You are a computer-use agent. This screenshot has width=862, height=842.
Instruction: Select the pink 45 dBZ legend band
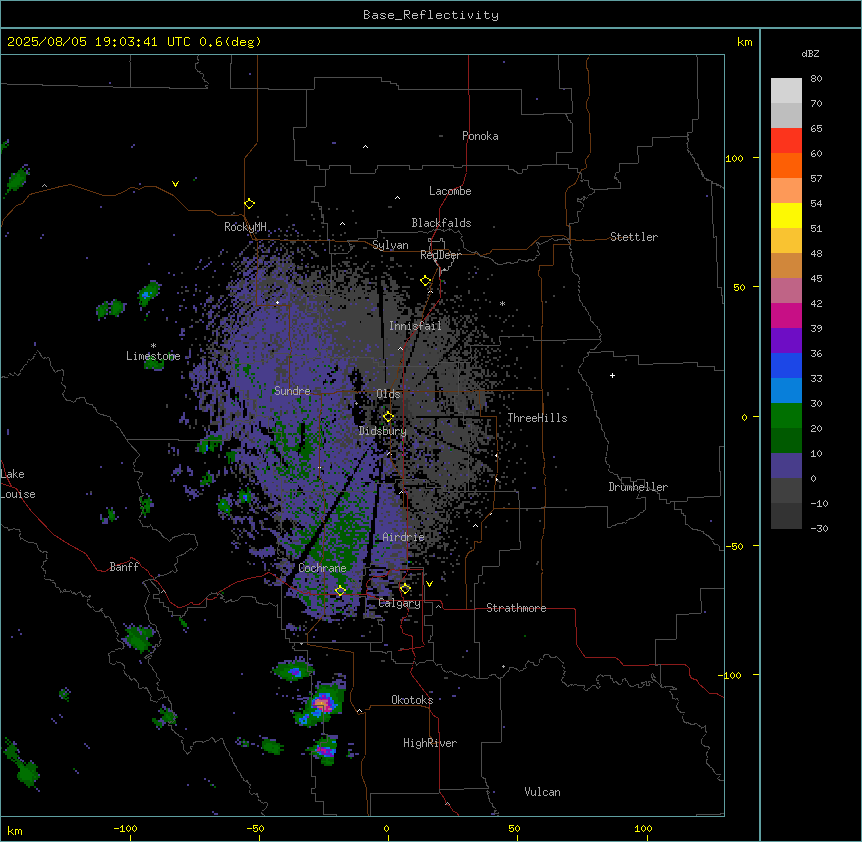click(x=786, y=290)
